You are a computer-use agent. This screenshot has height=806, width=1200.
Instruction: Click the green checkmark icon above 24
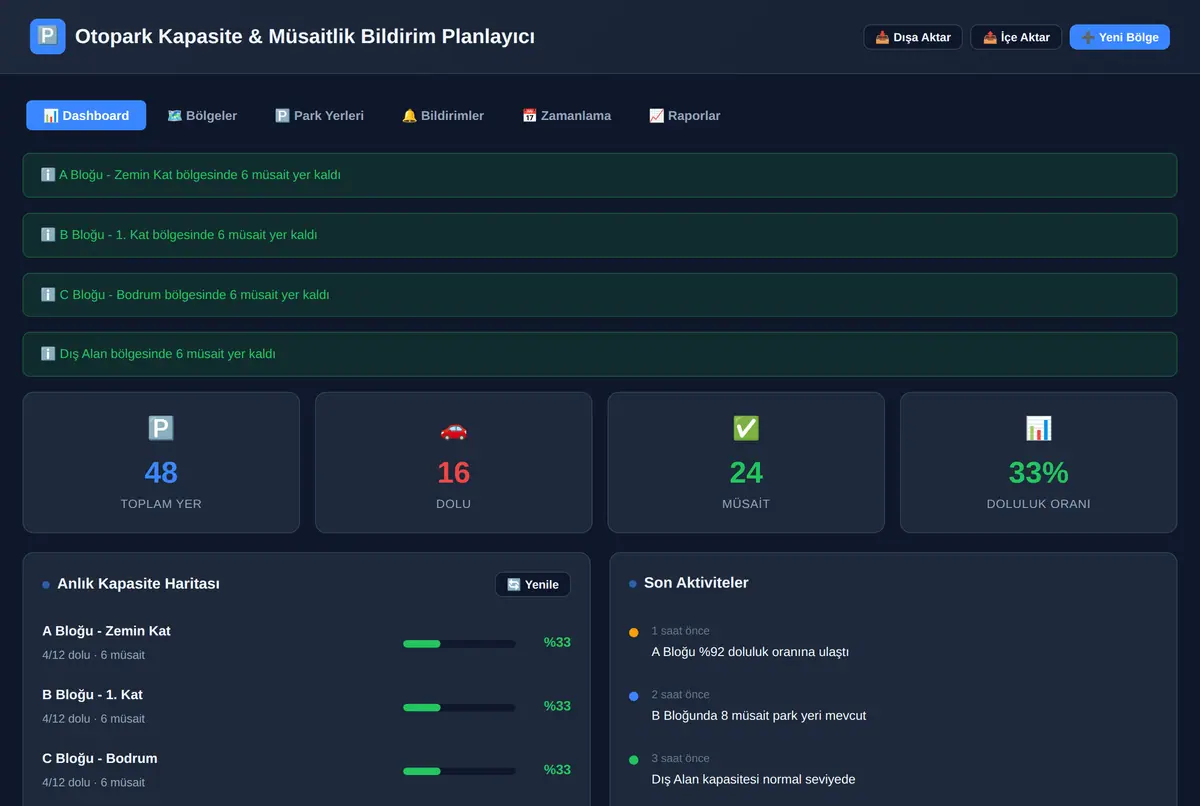[746, 429]
